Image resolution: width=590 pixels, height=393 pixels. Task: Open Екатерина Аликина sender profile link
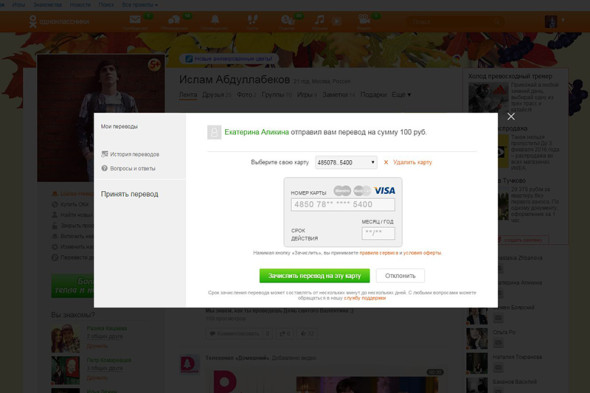coord(257,132)
